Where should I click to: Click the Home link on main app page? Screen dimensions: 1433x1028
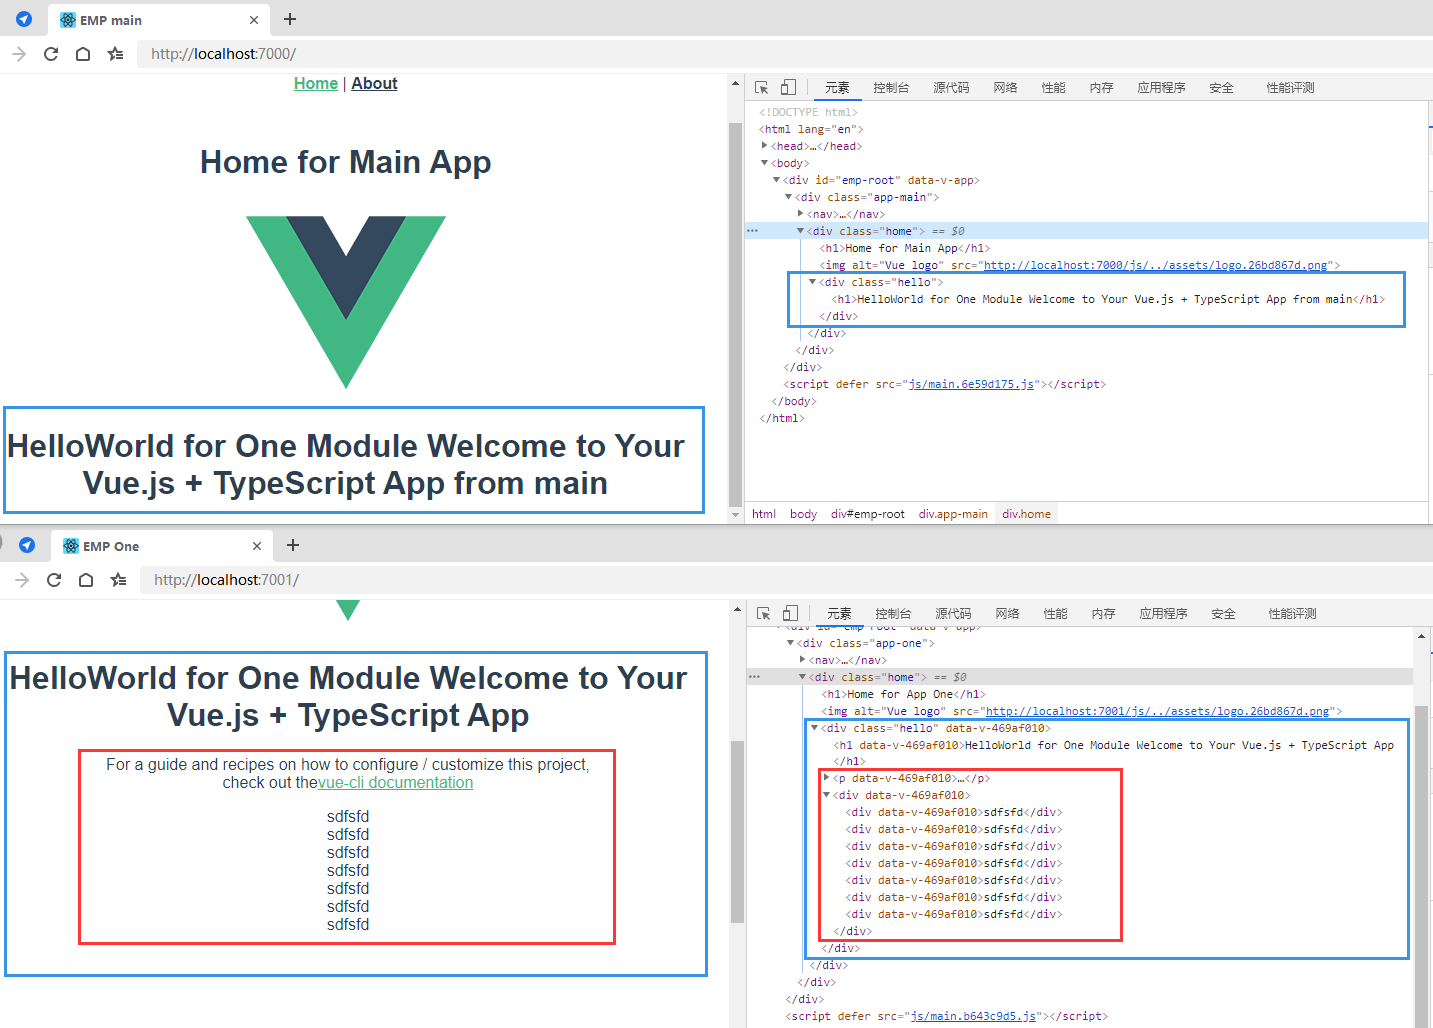click(316, 84)
